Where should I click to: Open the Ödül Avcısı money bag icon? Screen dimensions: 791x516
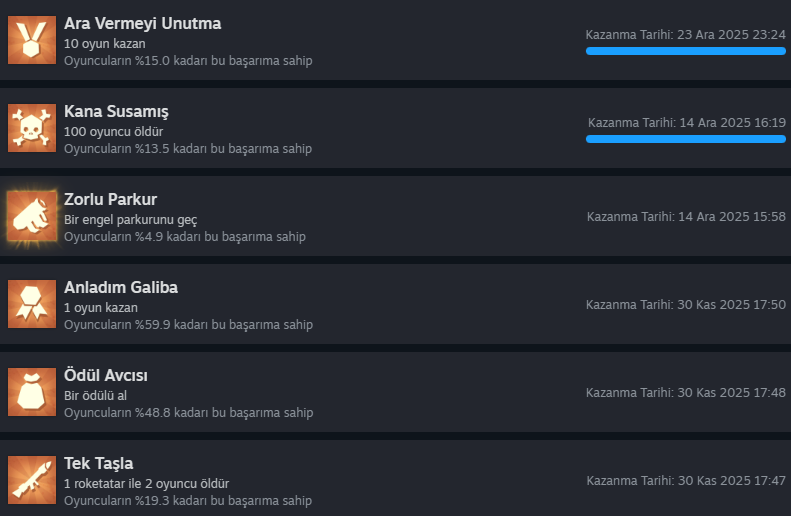tap(32, 392)
